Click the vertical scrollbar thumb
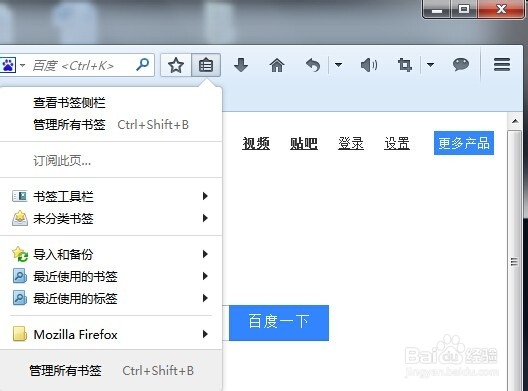 514,261
